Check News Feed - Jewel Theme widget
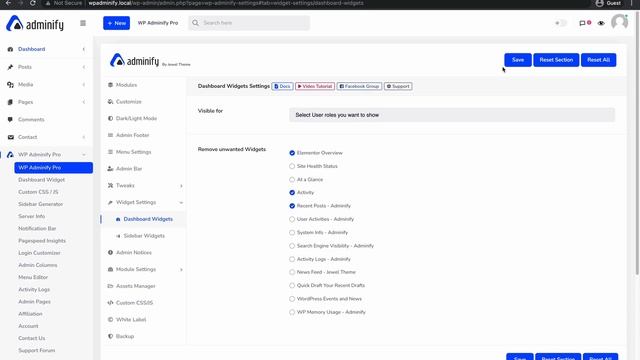Viewport: 640px width, 360px height. coord(292,272)
